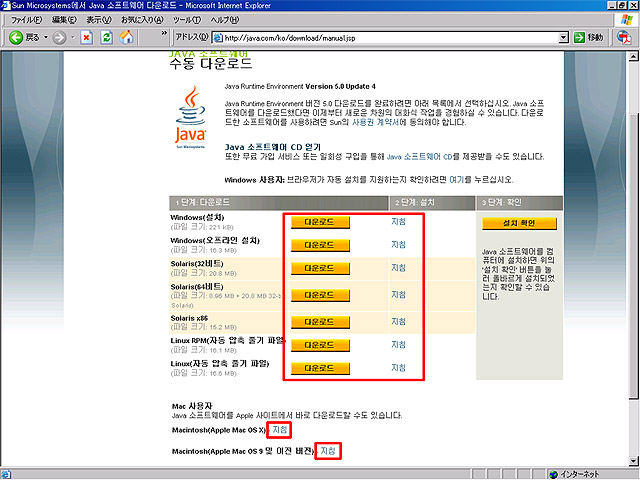Open the ヘルプ(H) menu
Viewport: 640px width, 480px height.
(225, 20)
